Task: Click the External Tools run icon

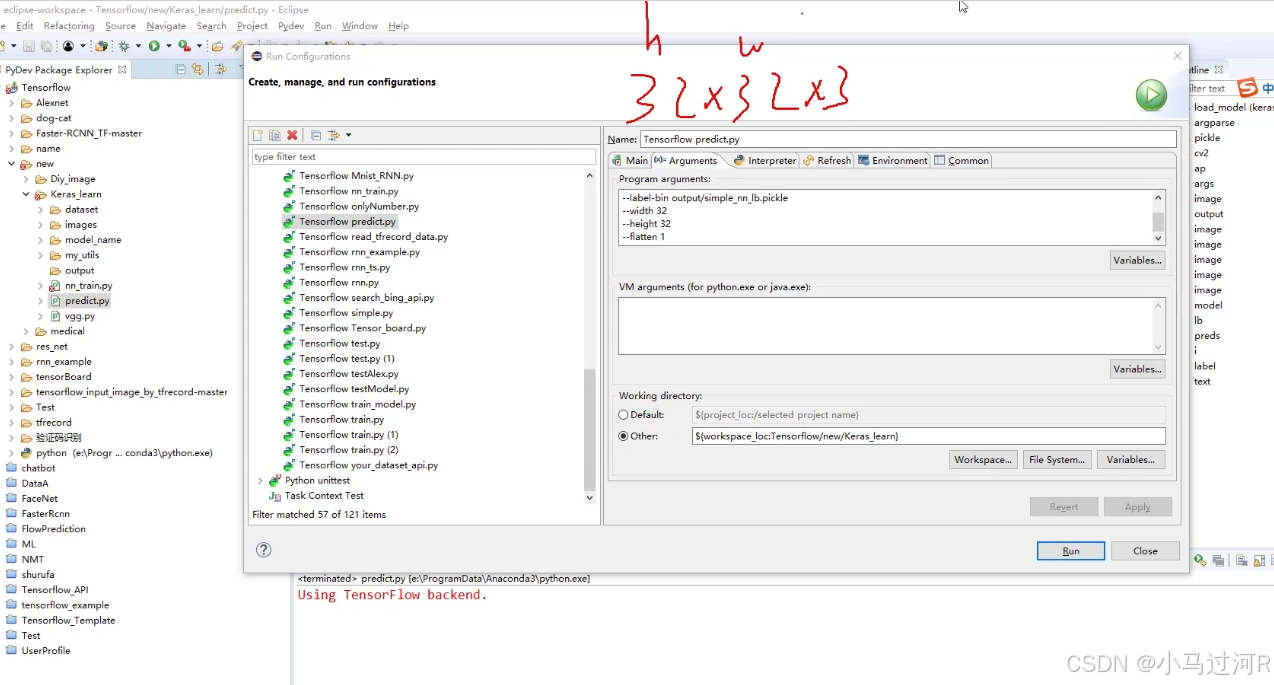Action: (x=184, y=46)
